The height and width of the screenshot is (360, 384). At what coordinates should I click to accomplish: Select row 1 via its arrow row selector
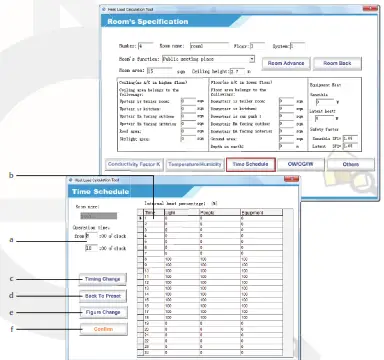141,218
